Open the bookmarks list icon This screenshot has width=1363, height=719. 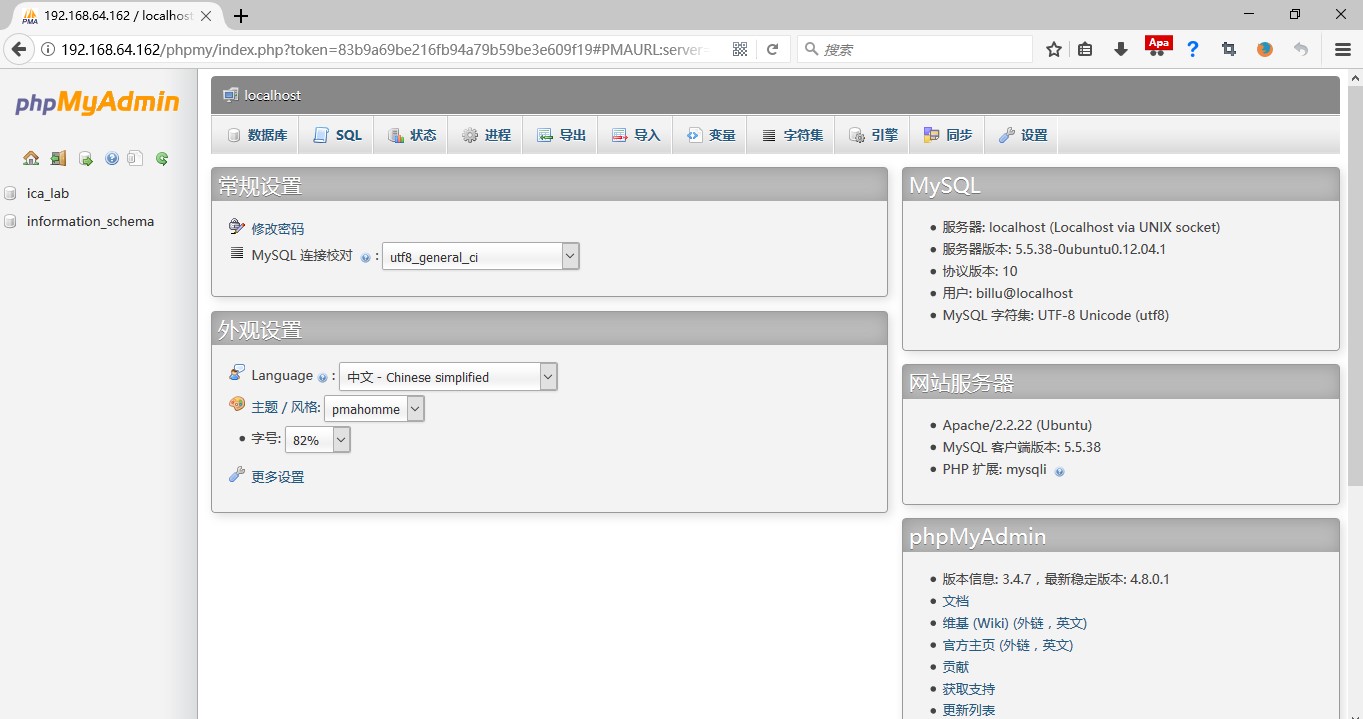click(1085, 49)
